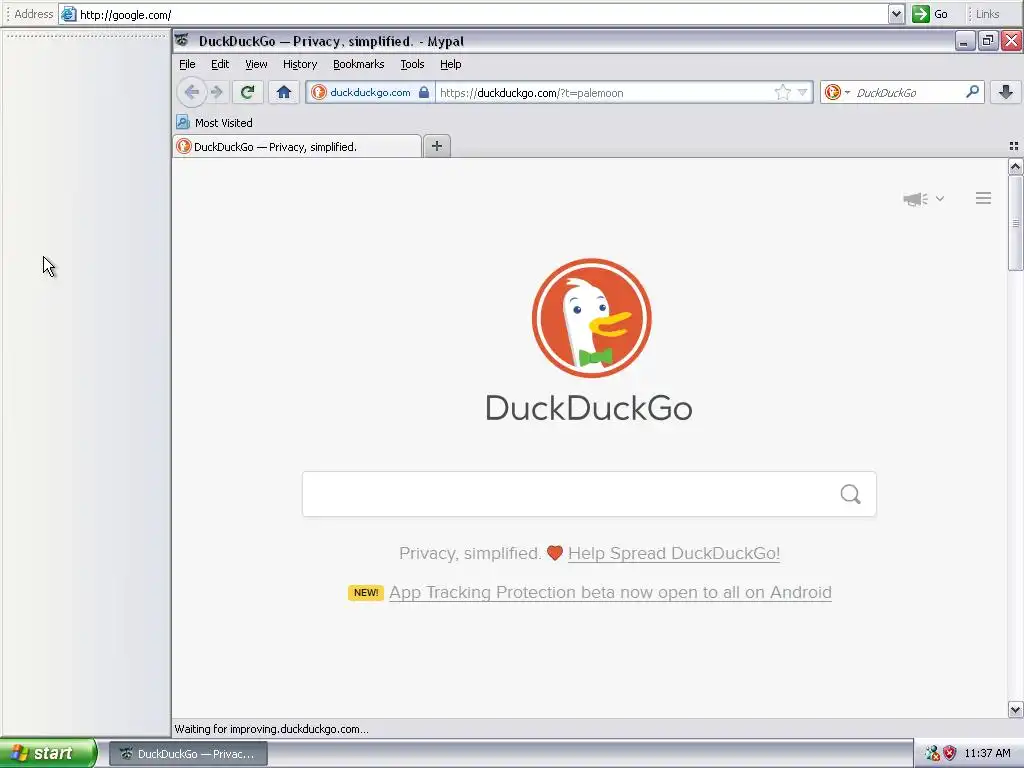Open the History menu
This screenshot has height=768, width=1024.
pos(300,64)
